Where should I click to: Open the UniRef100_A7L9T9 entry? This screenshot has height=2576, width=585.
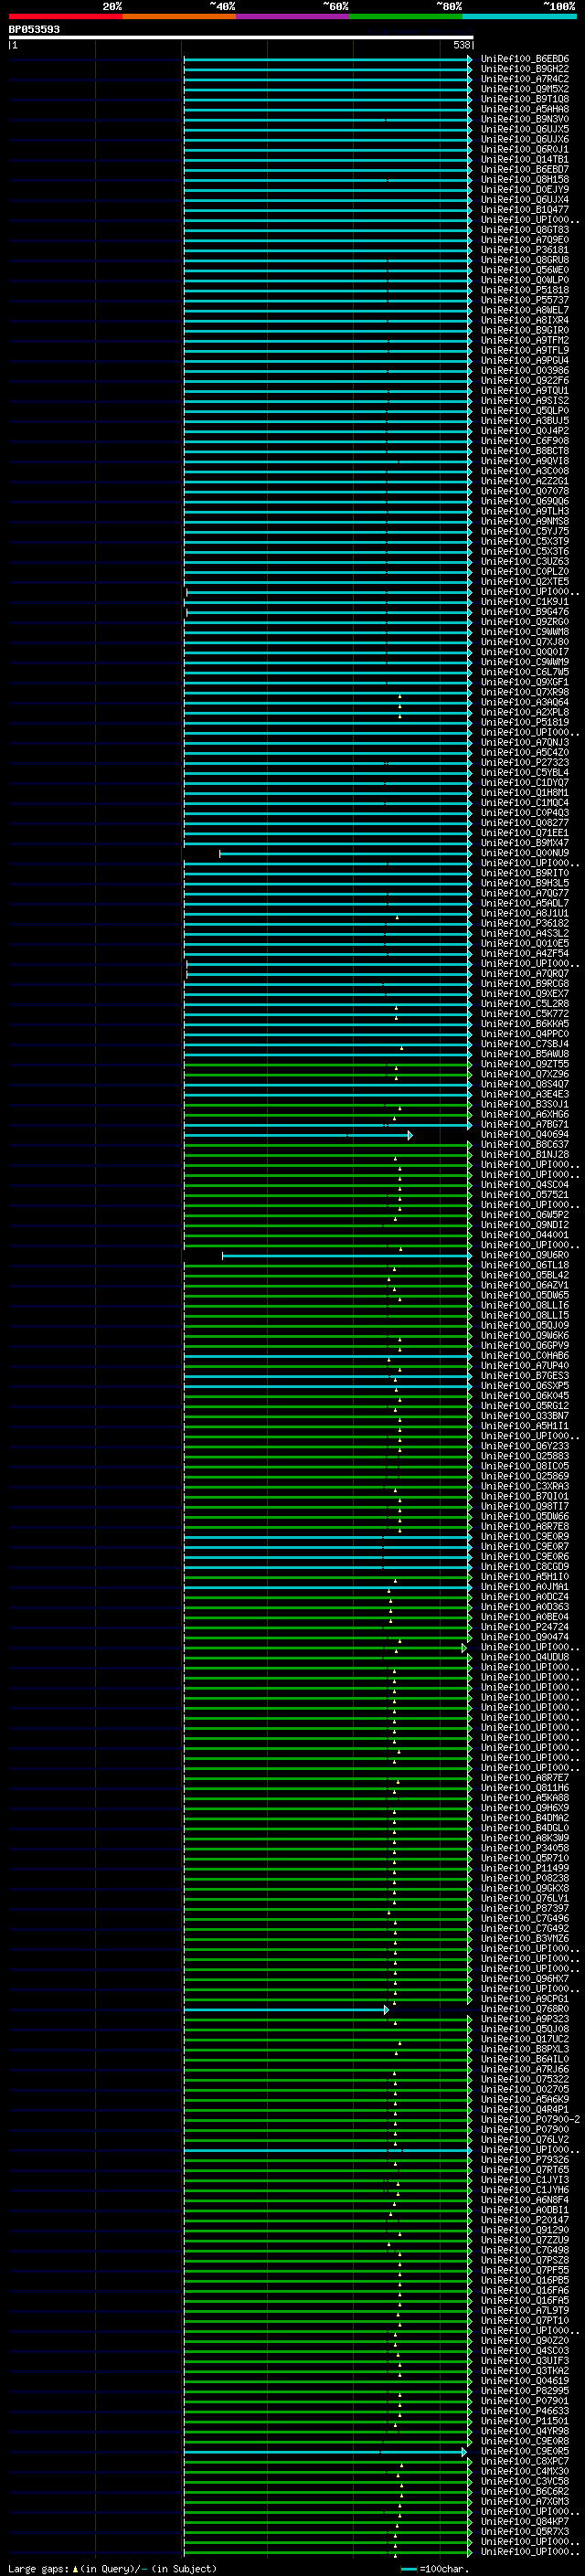[525, 2310]
